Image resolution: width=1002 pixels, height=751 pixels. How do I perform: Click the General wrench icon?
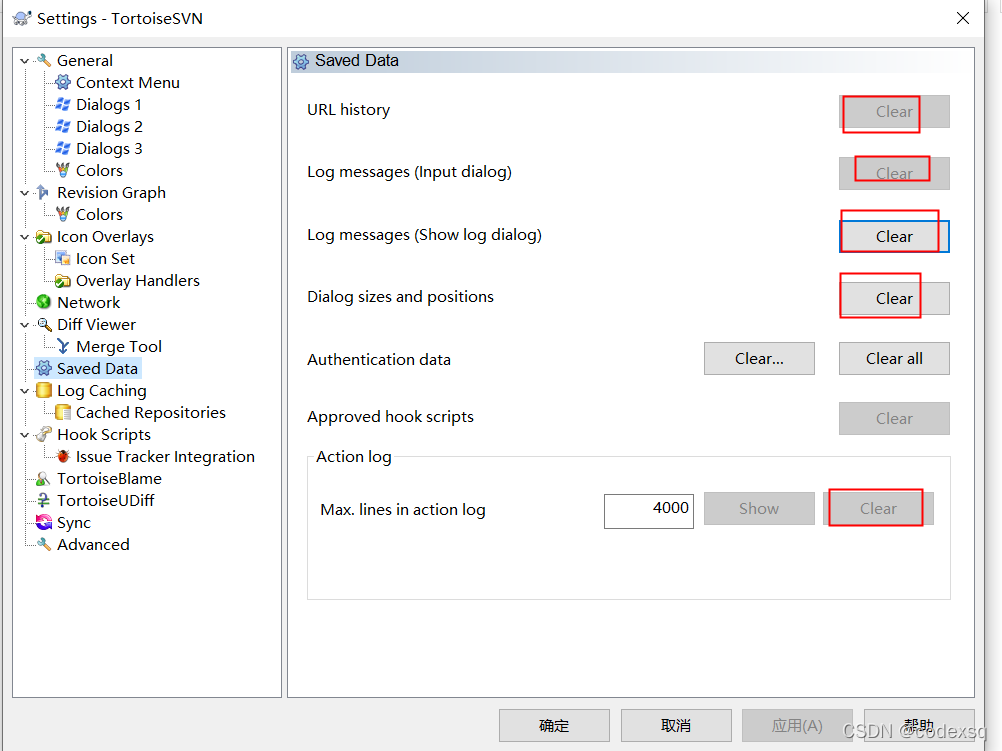tap(43, 61)
